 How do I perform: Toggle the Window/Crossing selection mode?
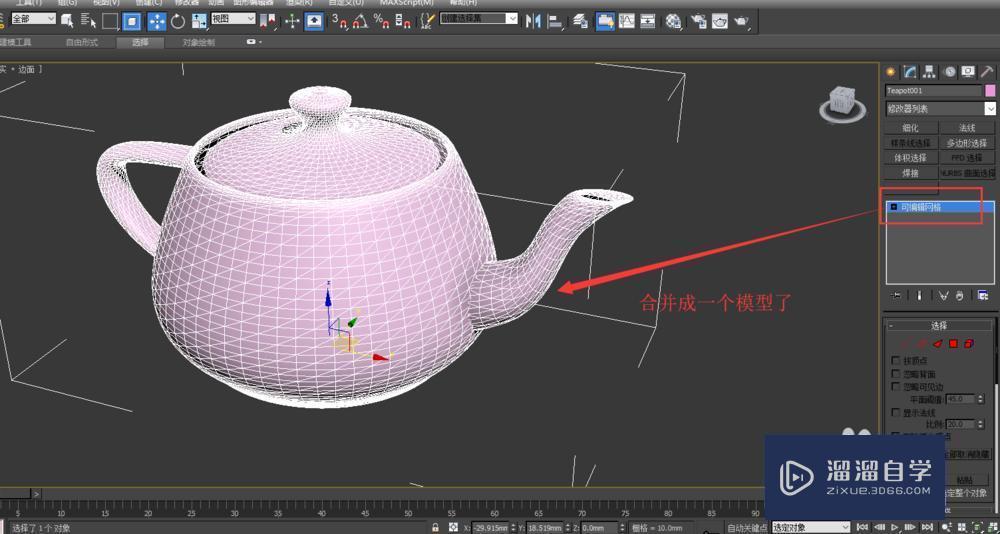pyautogui.click(x=132, y=20)
